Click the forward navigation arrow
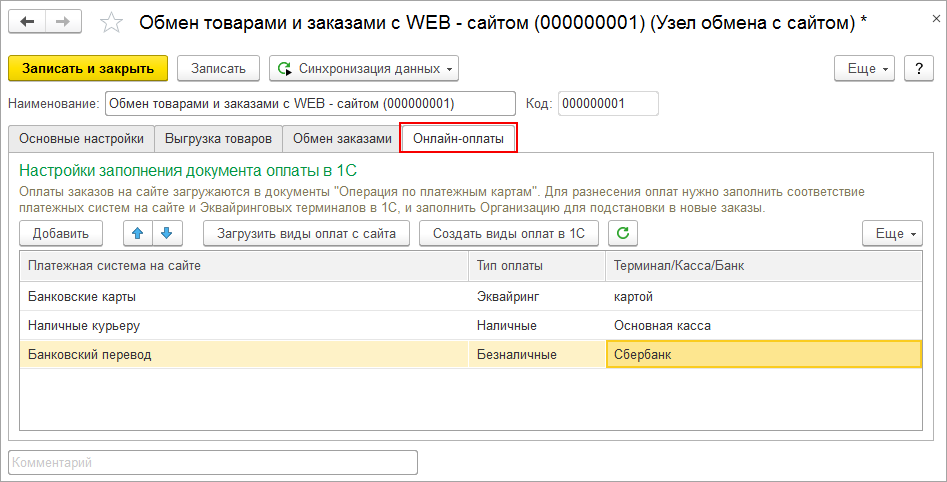The height and width of the screenshot is (482, 947). (x=64, y=21)
